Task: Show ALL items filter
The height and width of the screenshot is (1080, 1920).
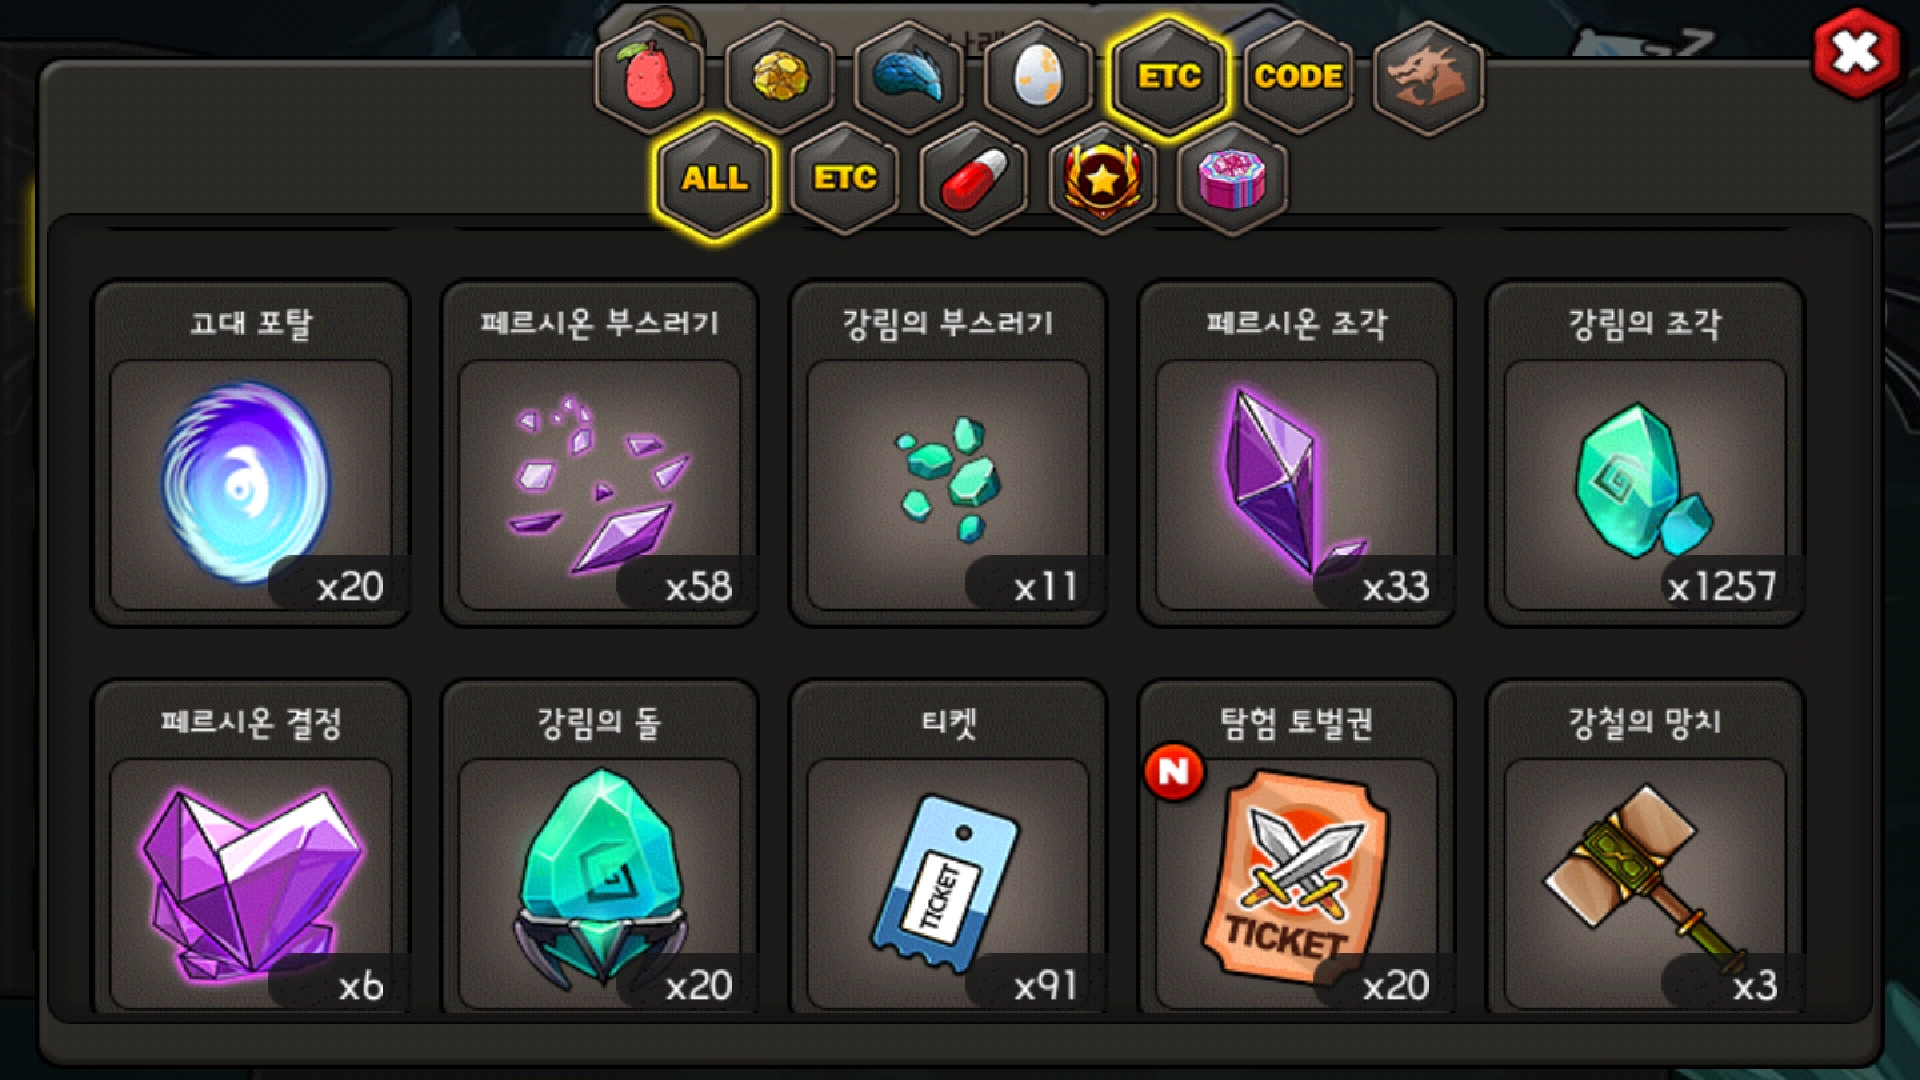Action: point(714,178)
